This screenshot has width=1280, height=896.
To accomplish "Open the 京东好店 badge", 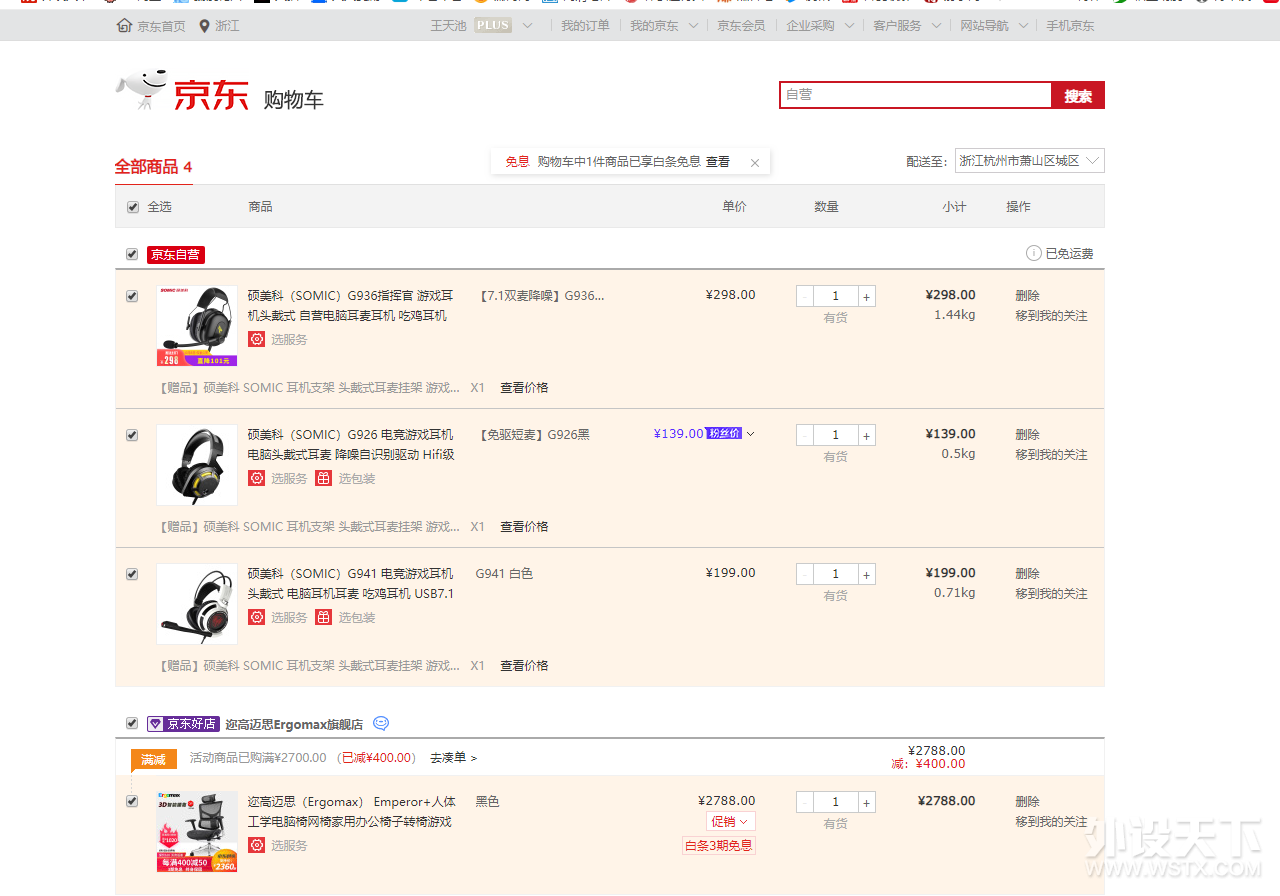I will pos(183,723).
